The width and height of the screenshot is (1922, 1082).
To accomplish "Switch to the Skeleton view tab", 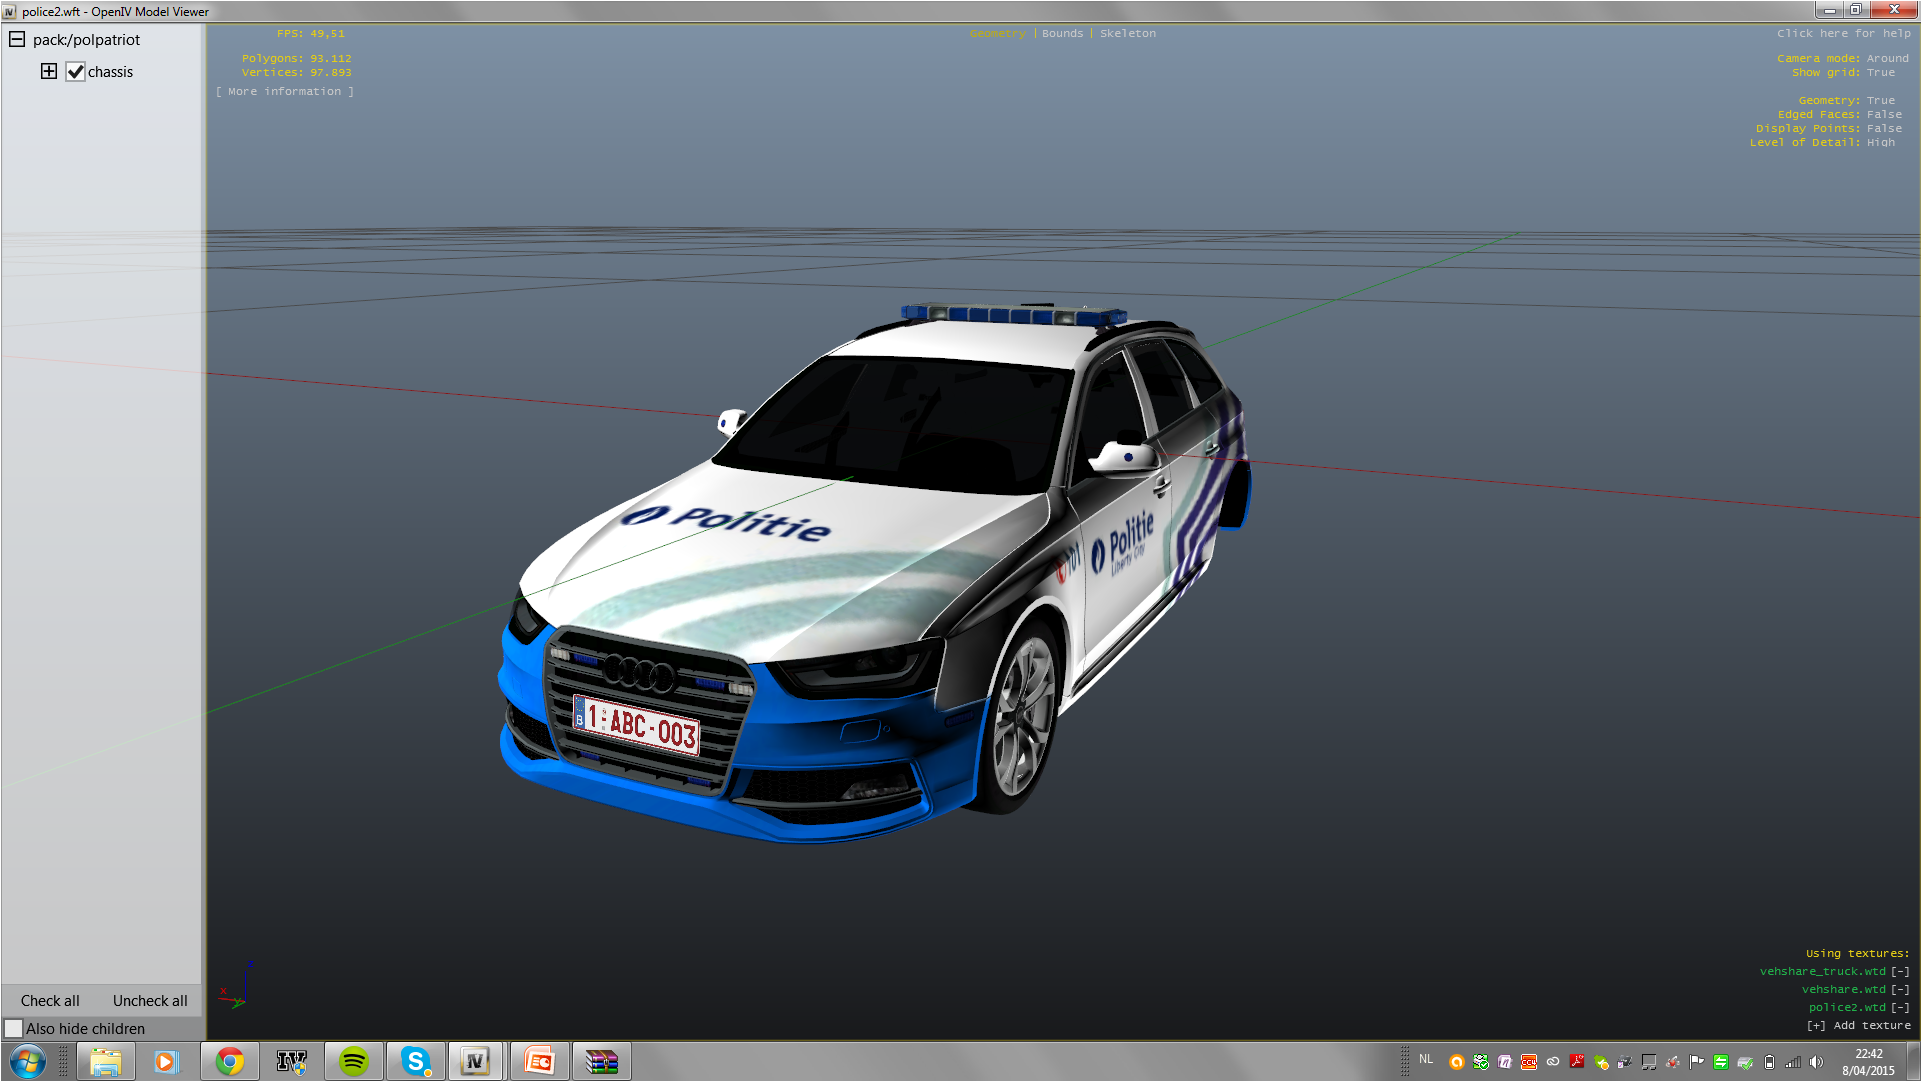I will tap(1128, 34).
